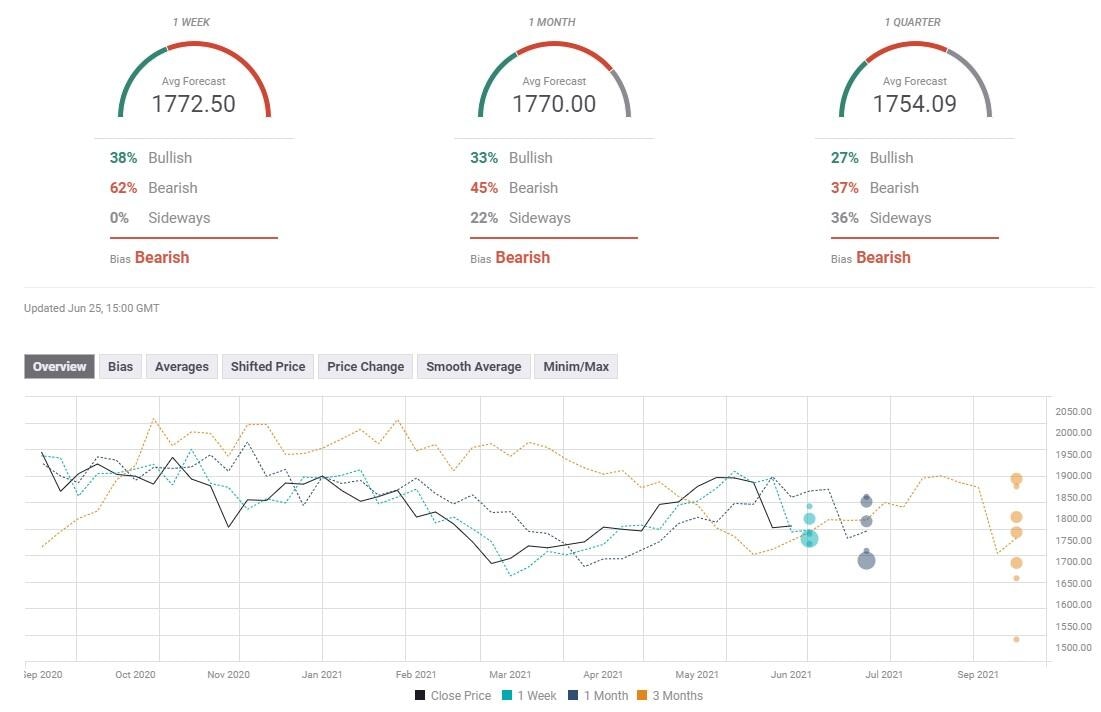This screenshot has width=1101, height=712.
Task: Select the Averages tab
Action: pos(181,366)
